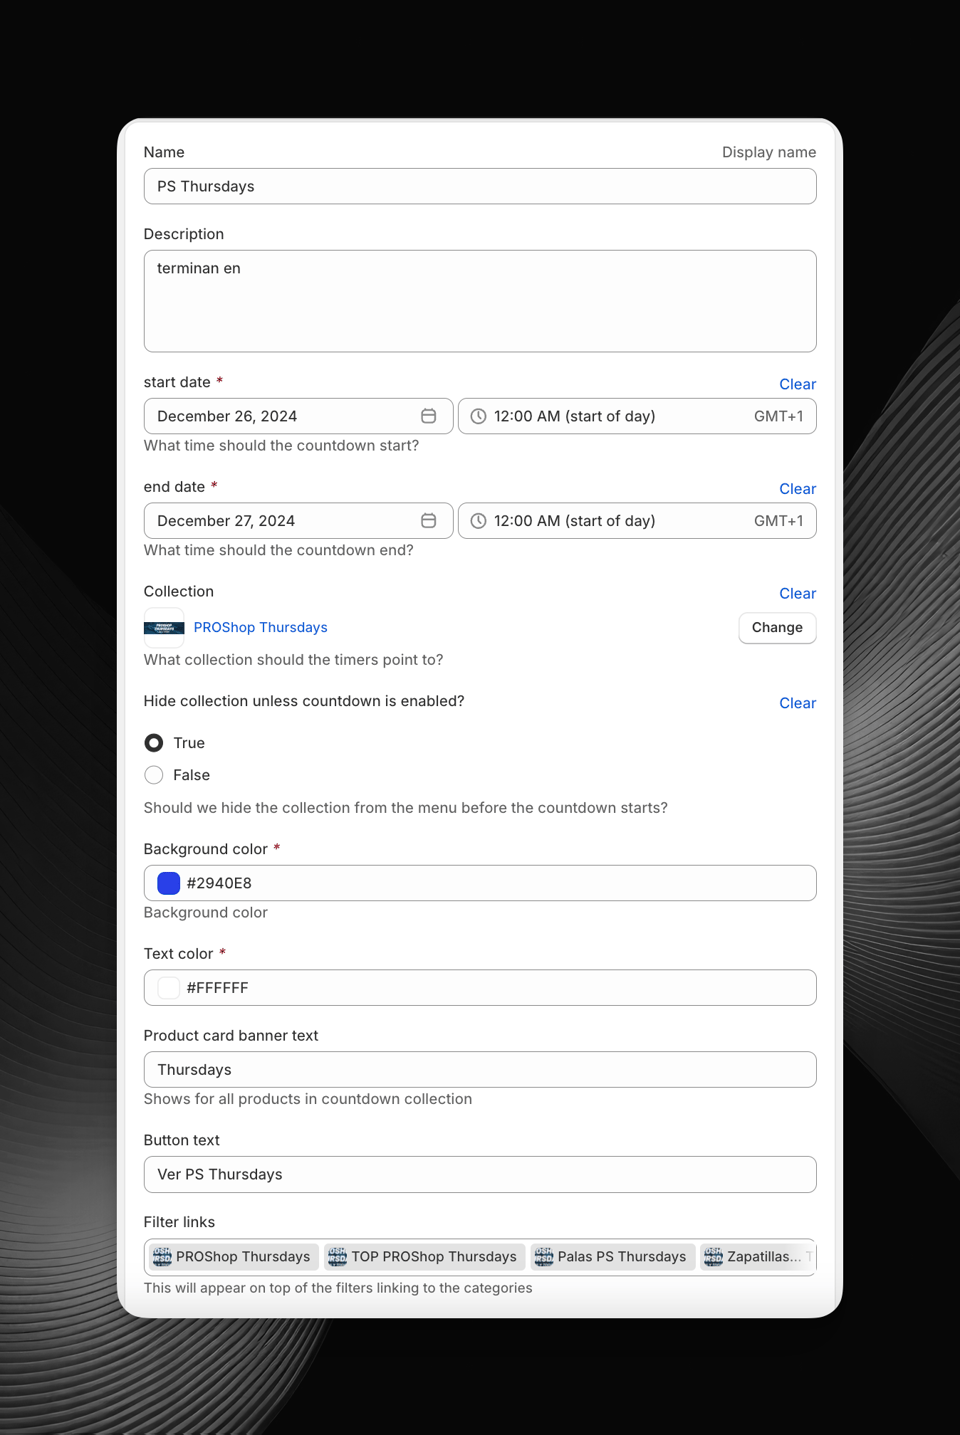Click the Display name label

(x=769, y=152)
